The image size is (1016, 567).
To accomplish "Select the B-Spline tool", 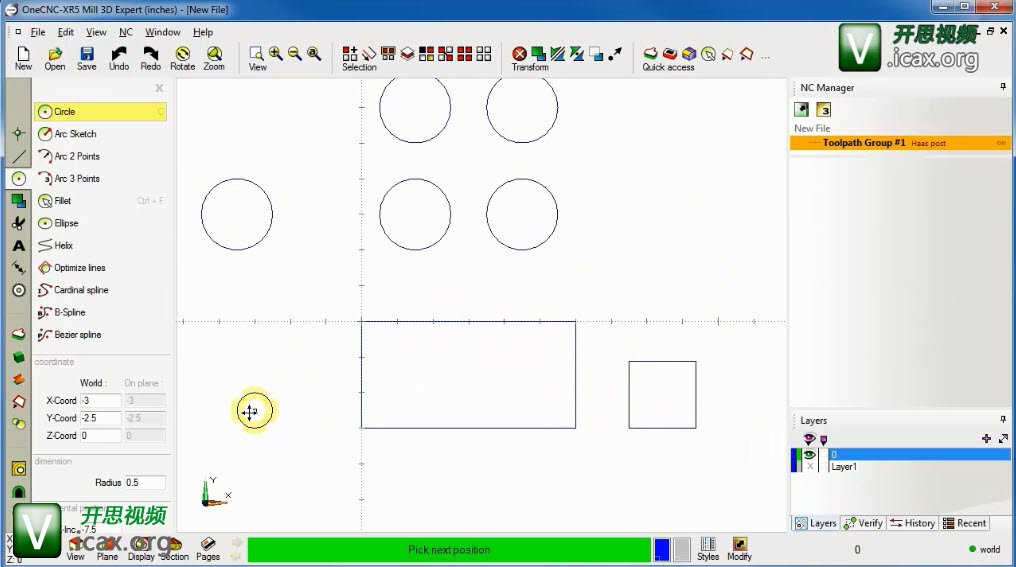I will pos(100,312).
